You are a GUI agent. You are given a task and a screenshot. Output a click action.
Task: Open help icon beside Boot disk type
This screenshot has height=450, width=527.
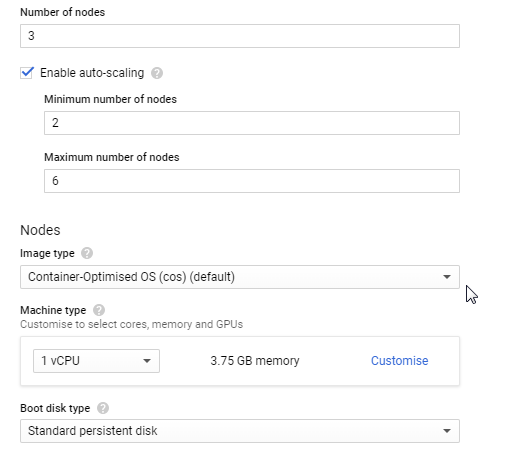click(103, 408)
